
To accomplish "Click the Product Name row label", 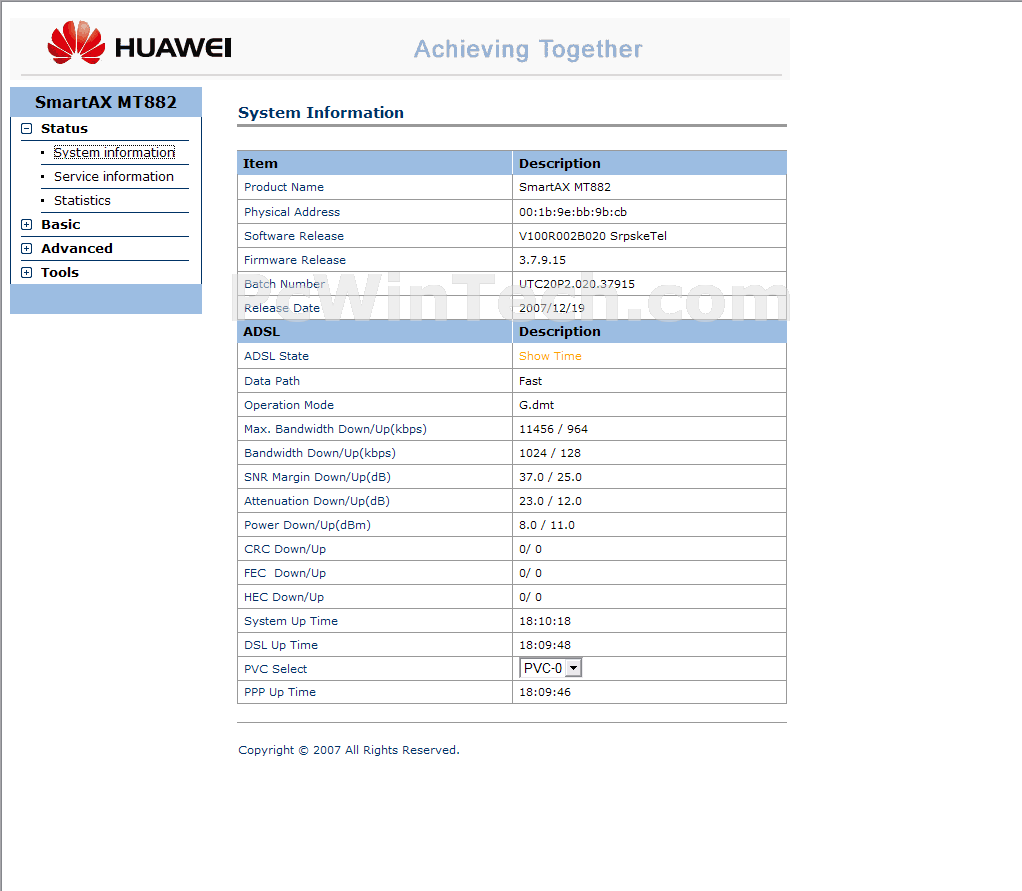I will pyautogui.click(x=284, y=188).
